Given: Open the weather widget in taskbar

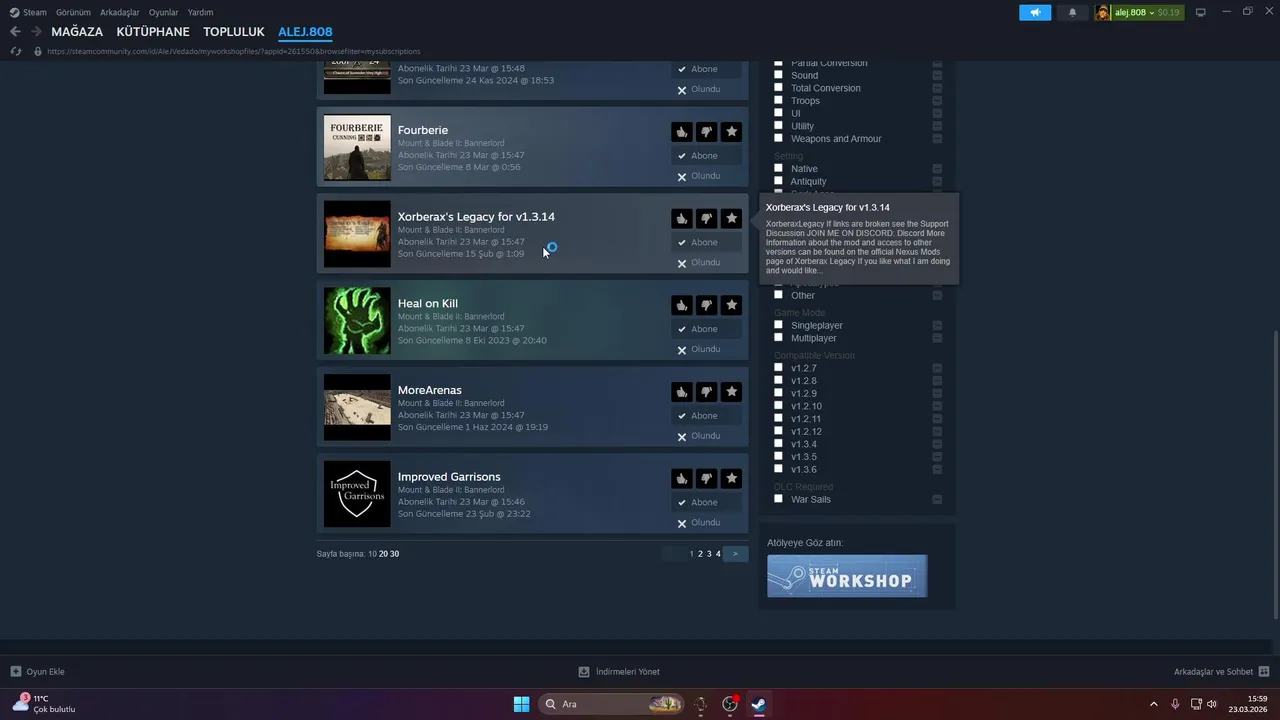Looking at the screenshot, I should tap(44, 704).
